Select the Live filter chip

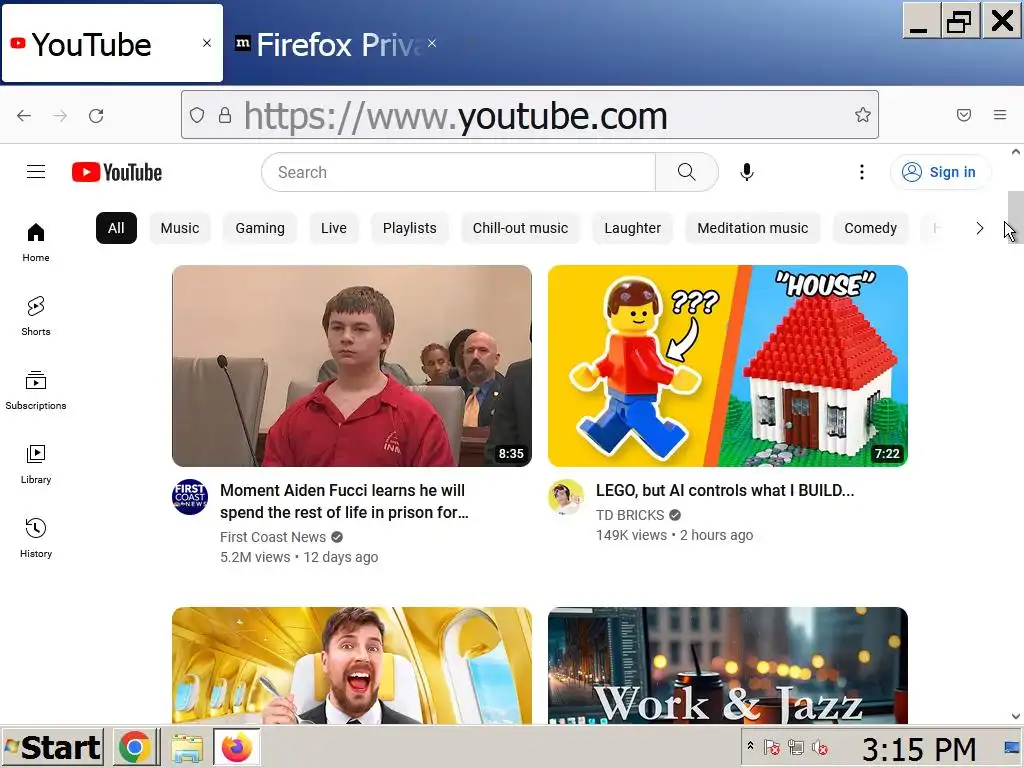coord(334,228)
